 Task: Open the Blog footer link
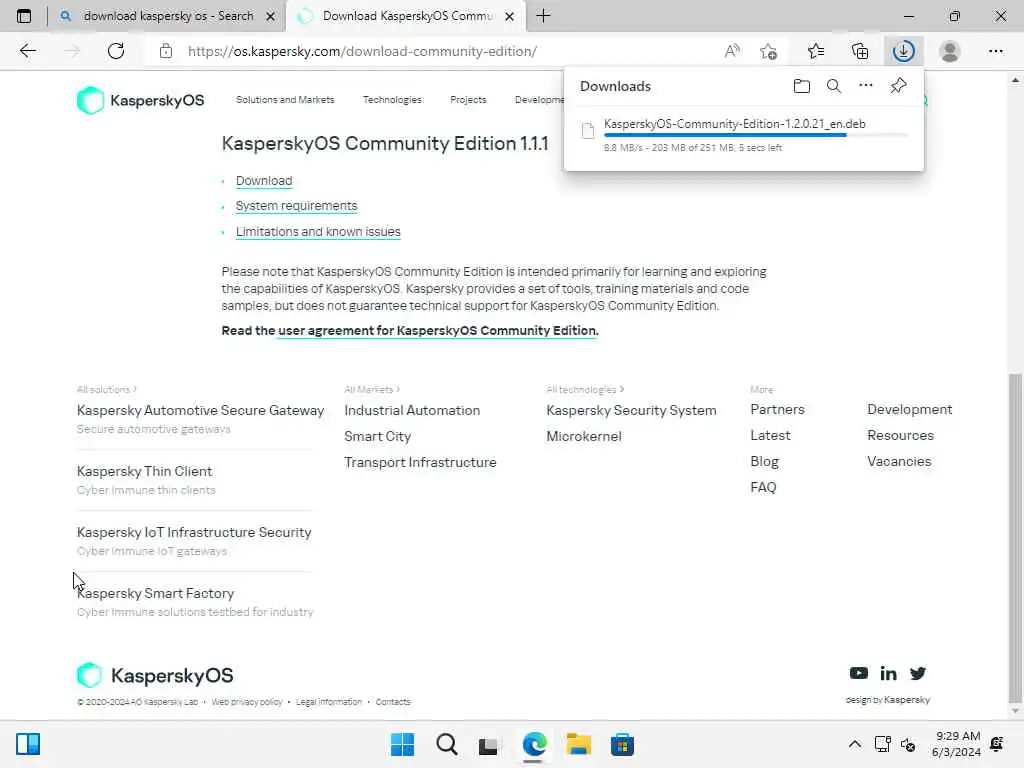(764, 462)
